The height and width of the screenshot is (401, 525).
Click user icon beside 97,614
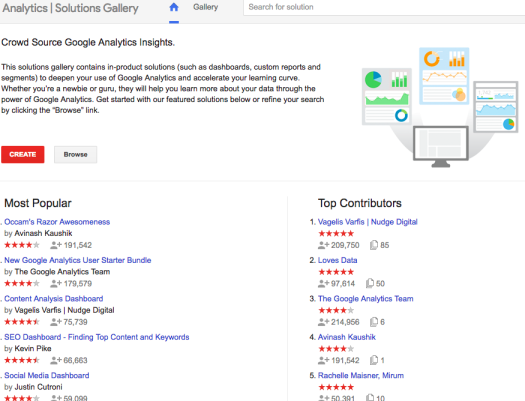[323, 284]
